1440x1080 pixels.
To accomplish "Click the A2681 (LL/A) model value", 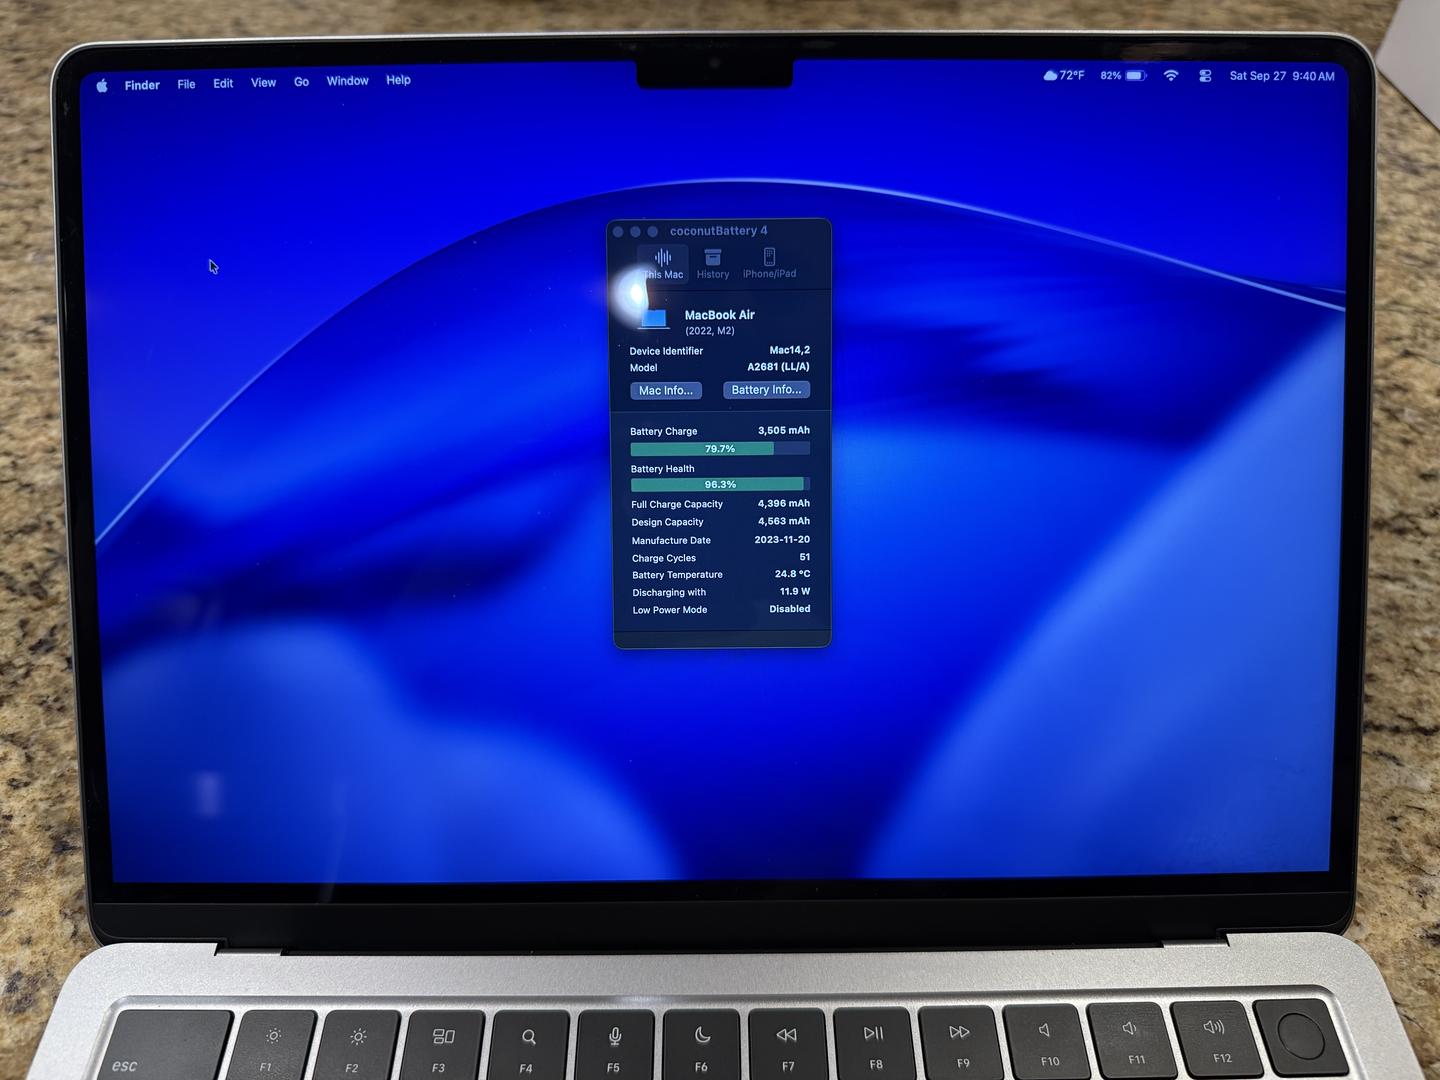I will coord(778,367).
